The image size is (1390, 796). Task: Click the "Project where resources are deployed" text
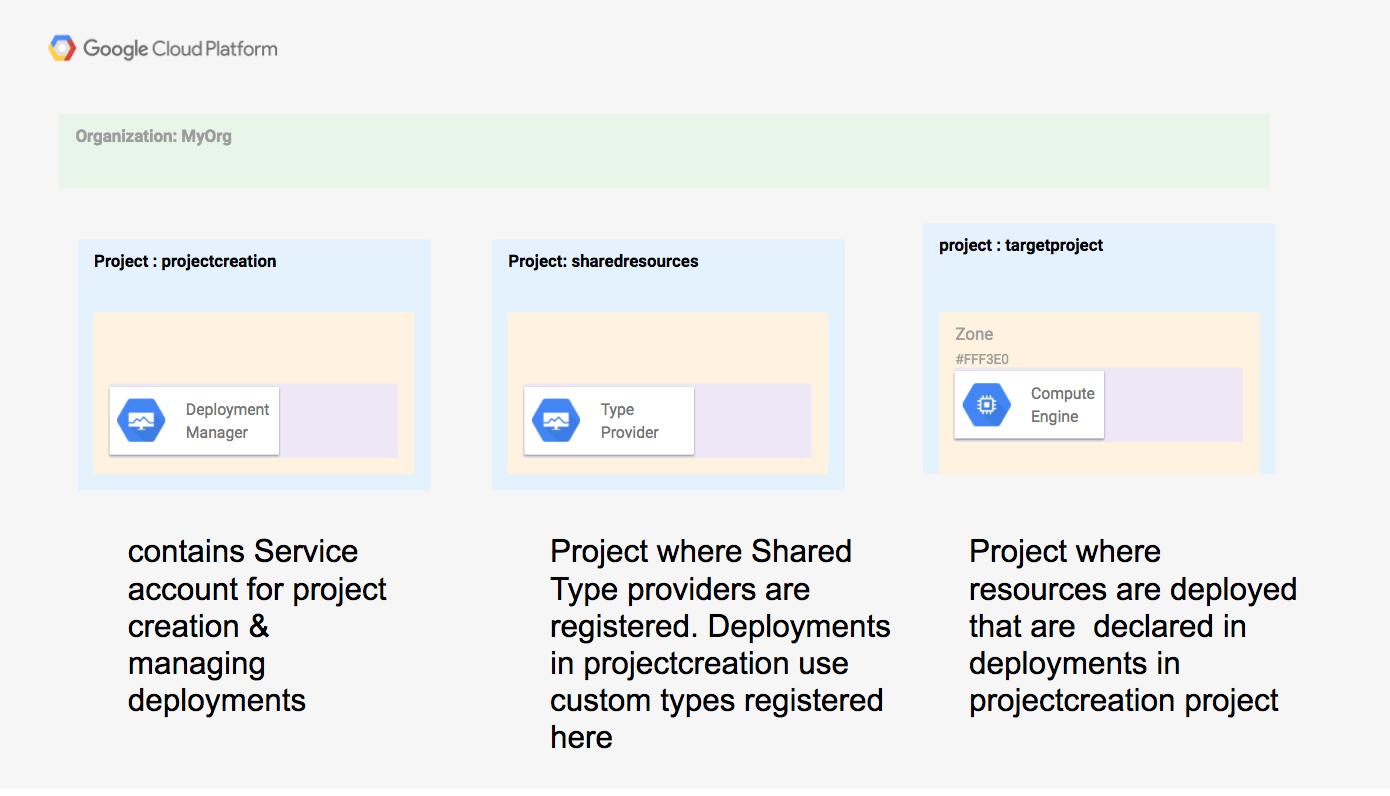tap(1132, 625)
